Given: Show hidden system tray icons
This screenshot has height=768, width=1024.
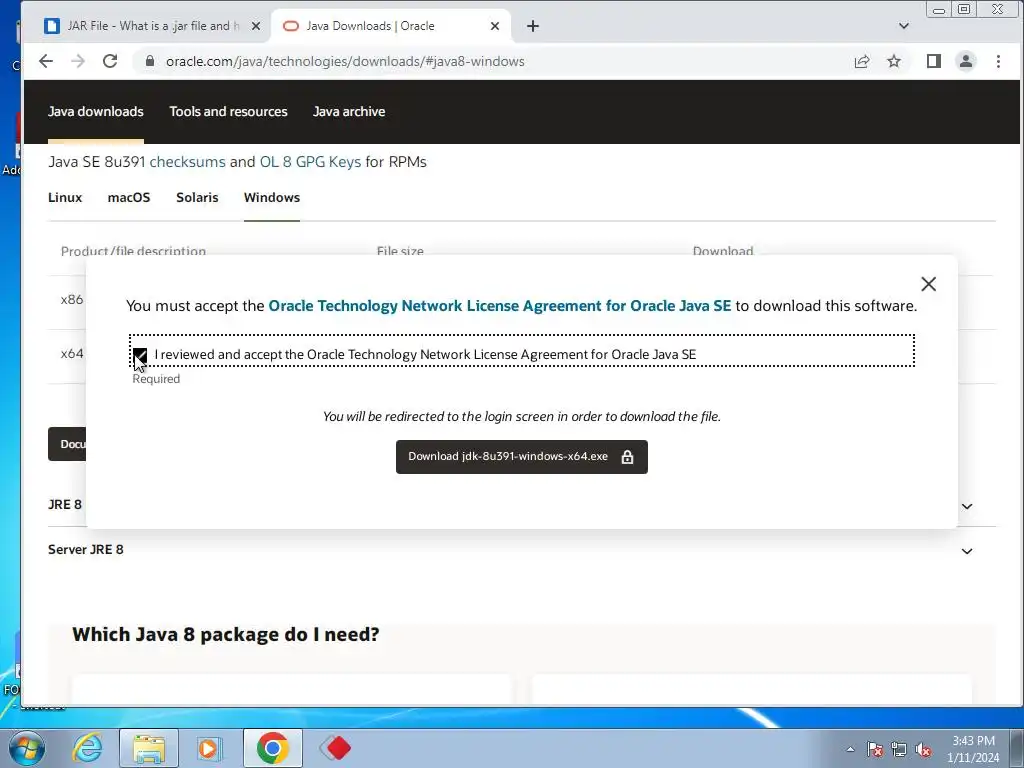Looking at the screenshot, I should [850, 749].
